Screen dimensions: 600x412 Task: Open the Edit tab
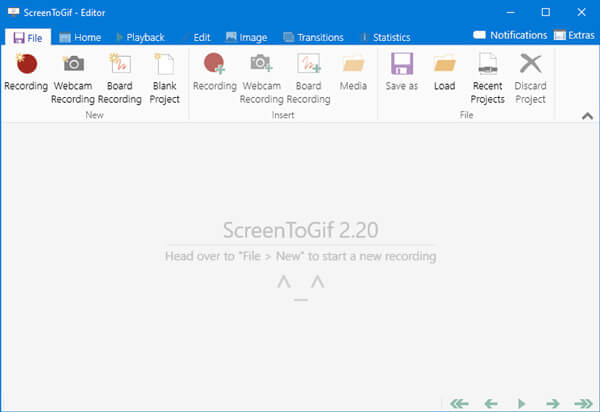(197, 37)
